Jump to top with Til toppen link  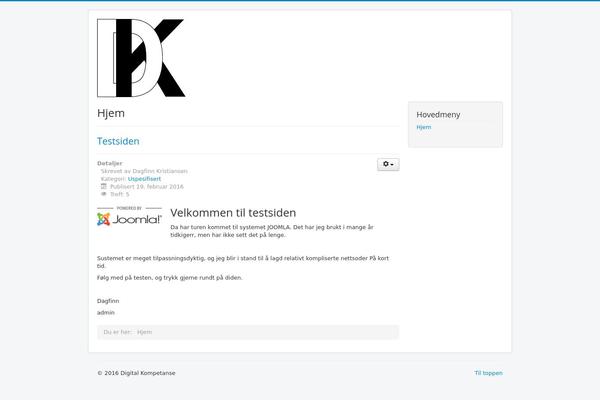(x=488, y=373)
